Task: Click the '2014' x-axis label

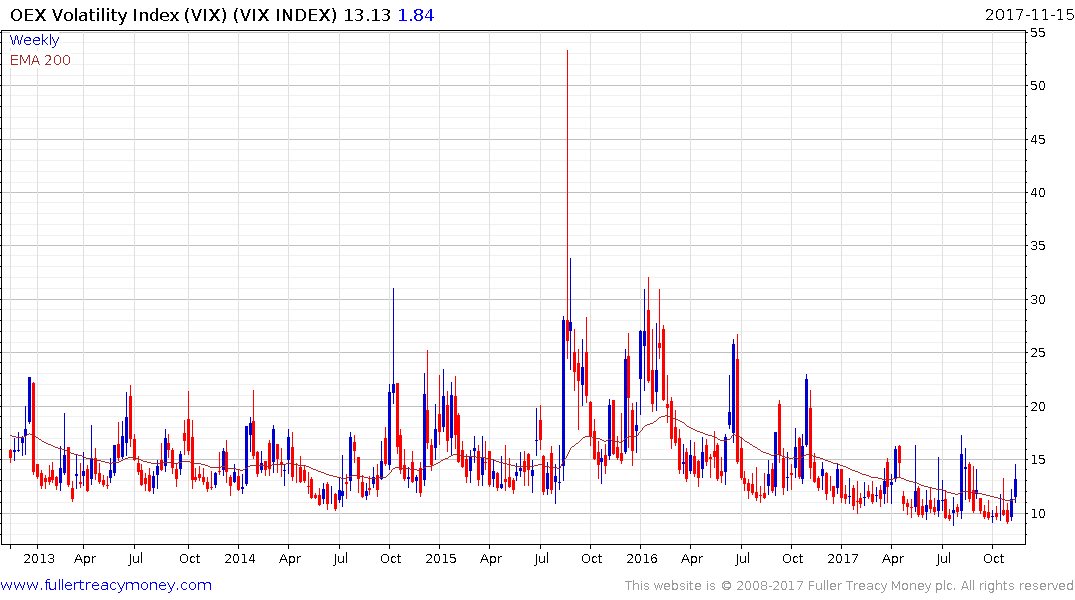Action: tap(240, 558)
